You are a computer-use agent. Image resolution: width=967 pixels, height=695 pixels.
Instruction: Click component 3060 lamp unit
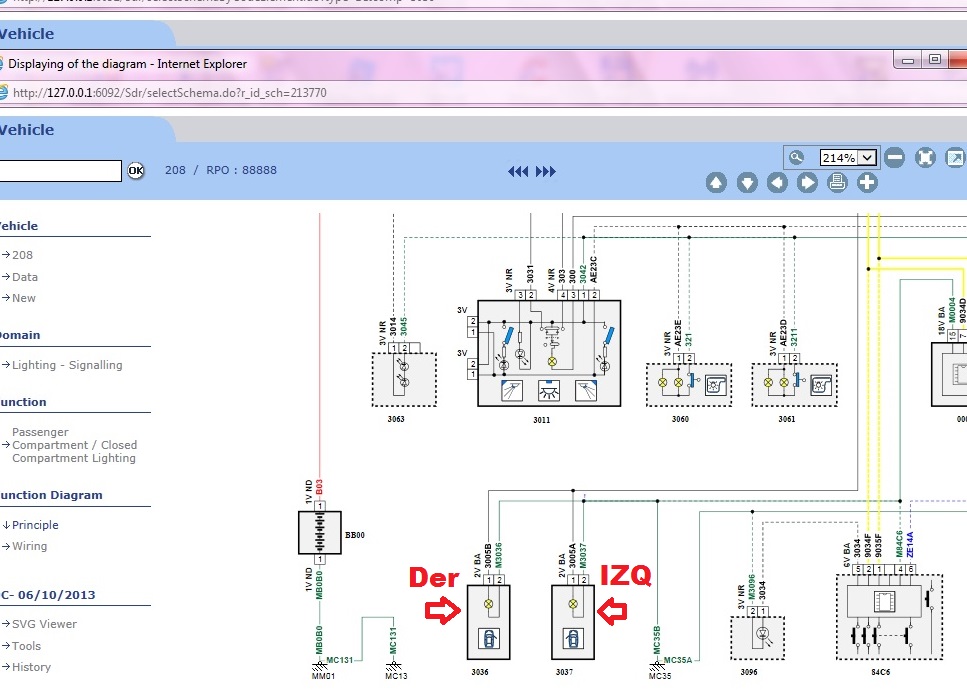(689, 385)
